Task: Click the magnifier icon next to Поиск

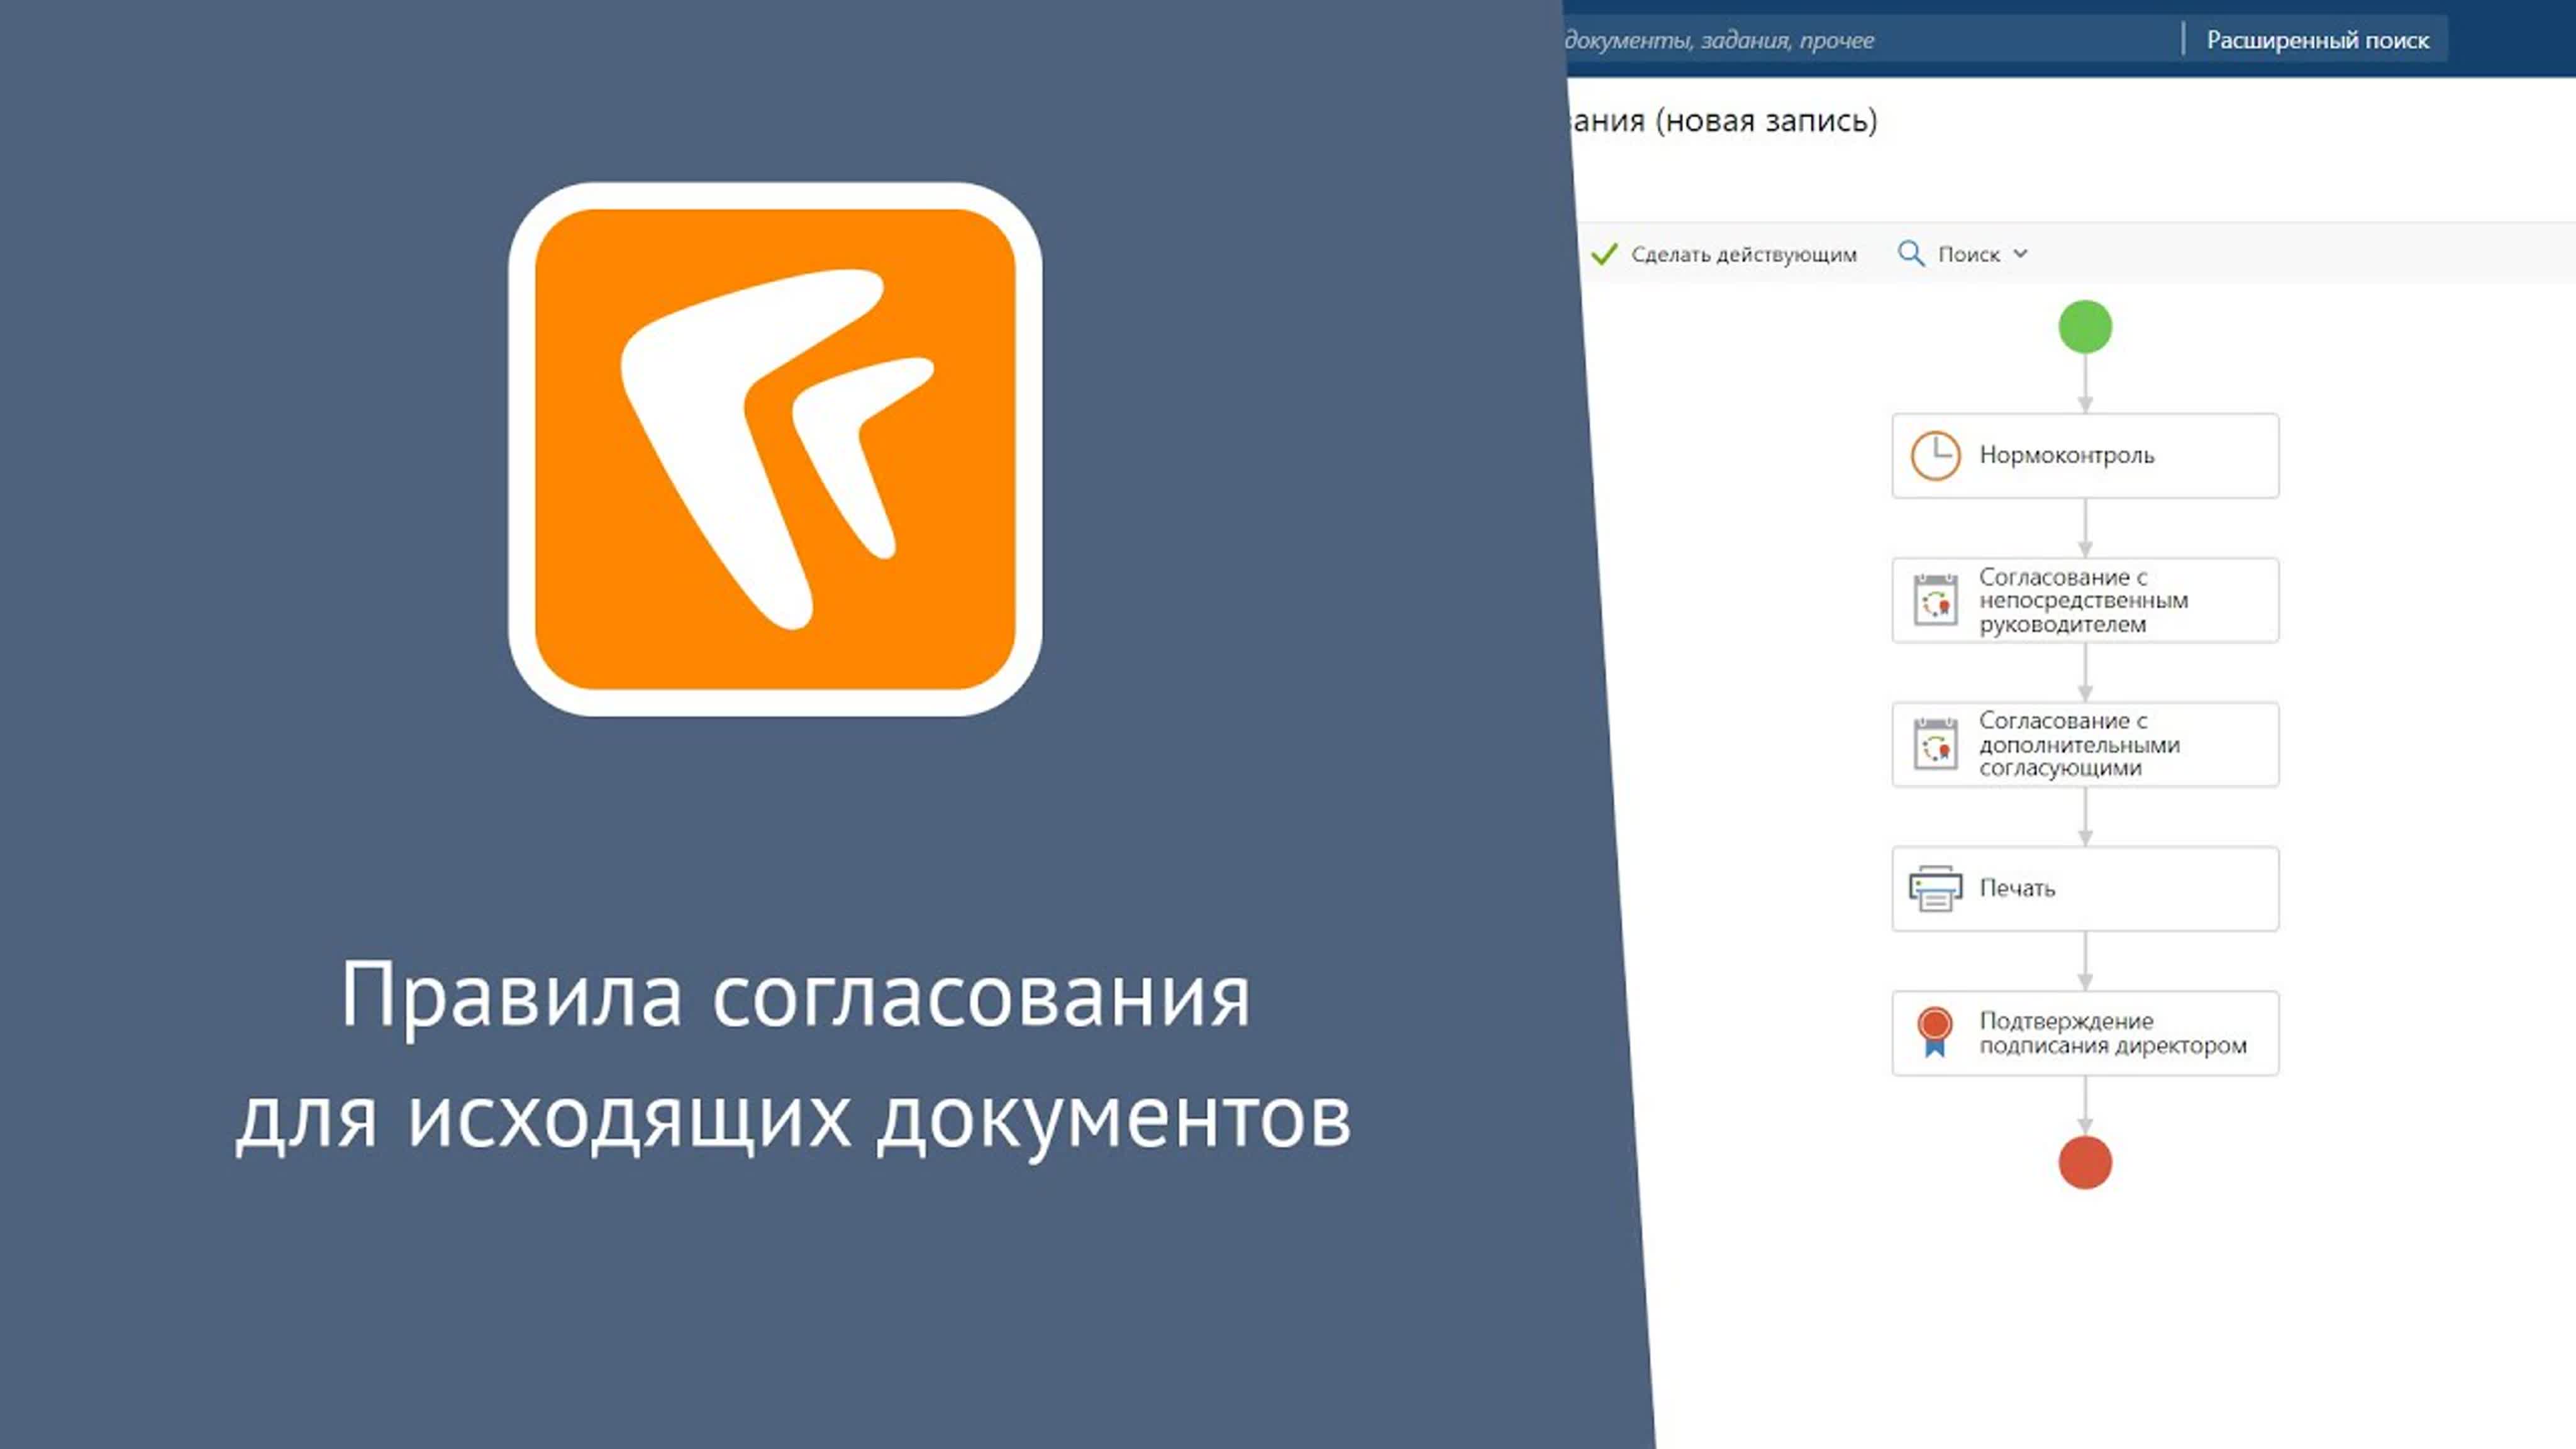Action: (x=1911, y=254)
